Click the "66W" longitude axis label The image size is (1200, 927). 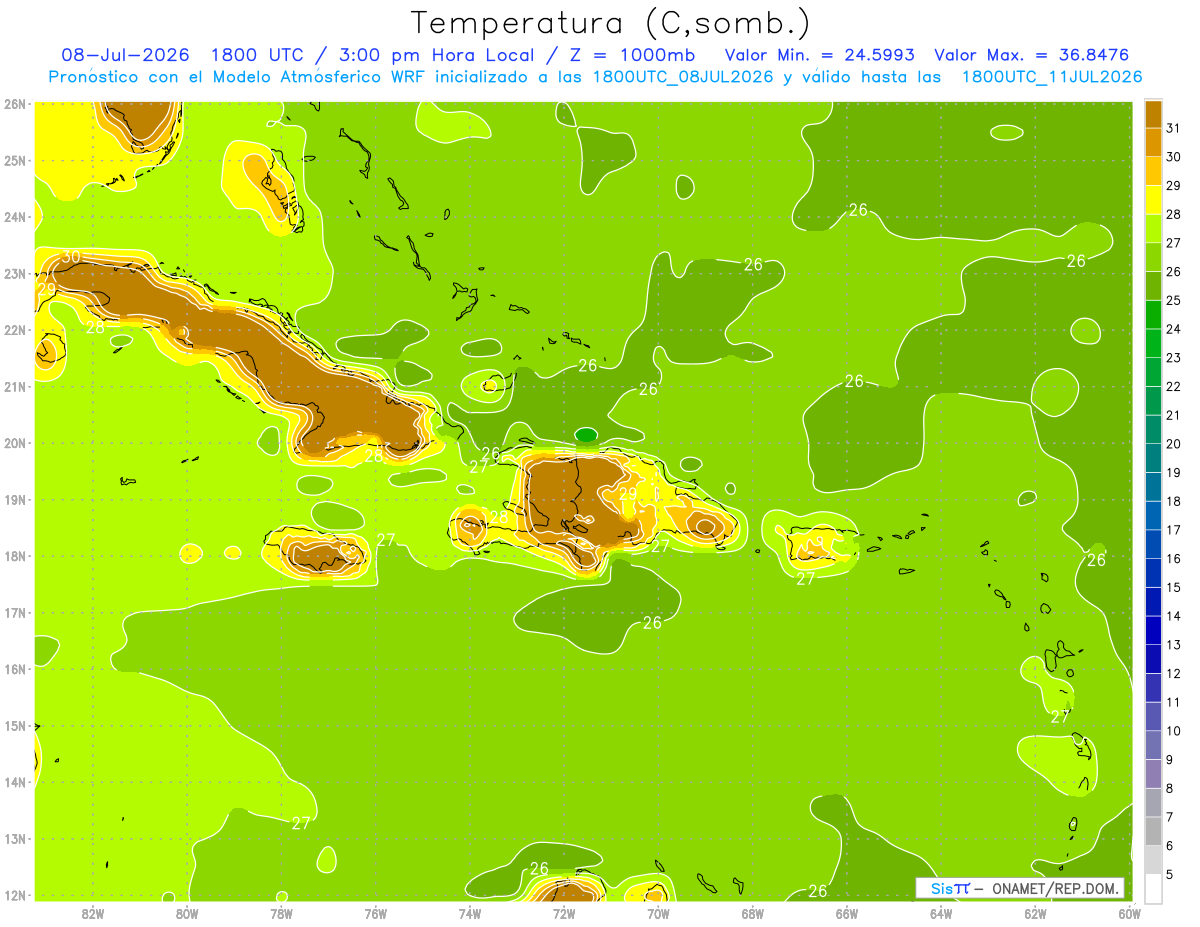[846, 913]
